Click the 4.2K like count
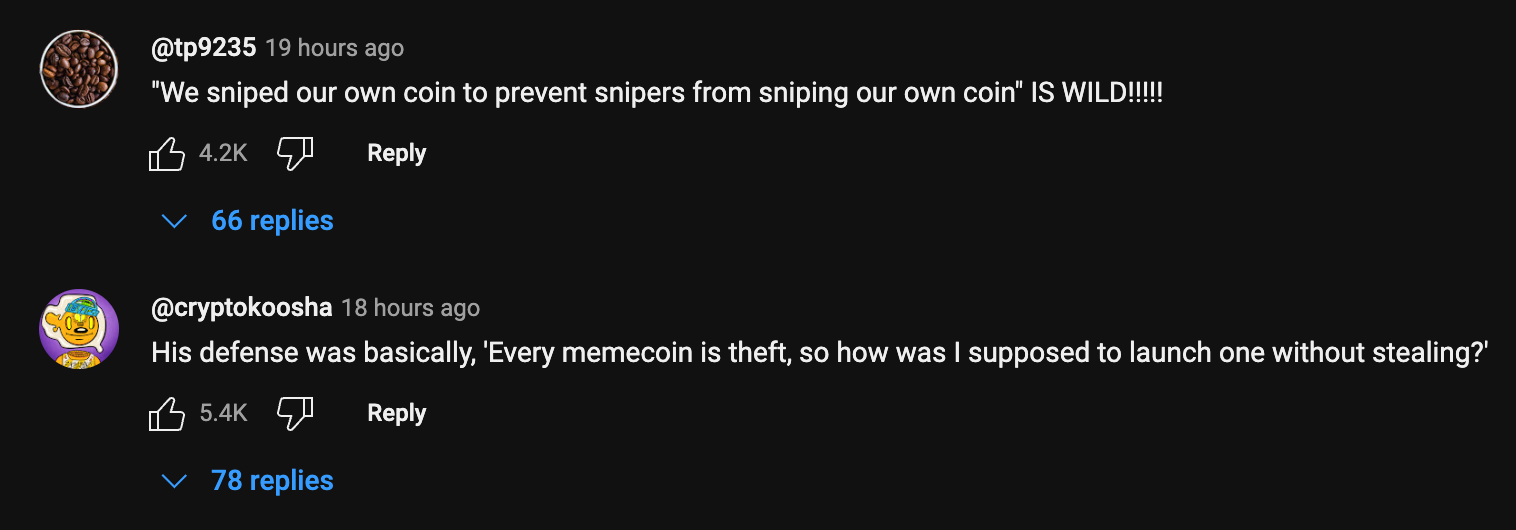1516x530 pixels. [224, 153]
